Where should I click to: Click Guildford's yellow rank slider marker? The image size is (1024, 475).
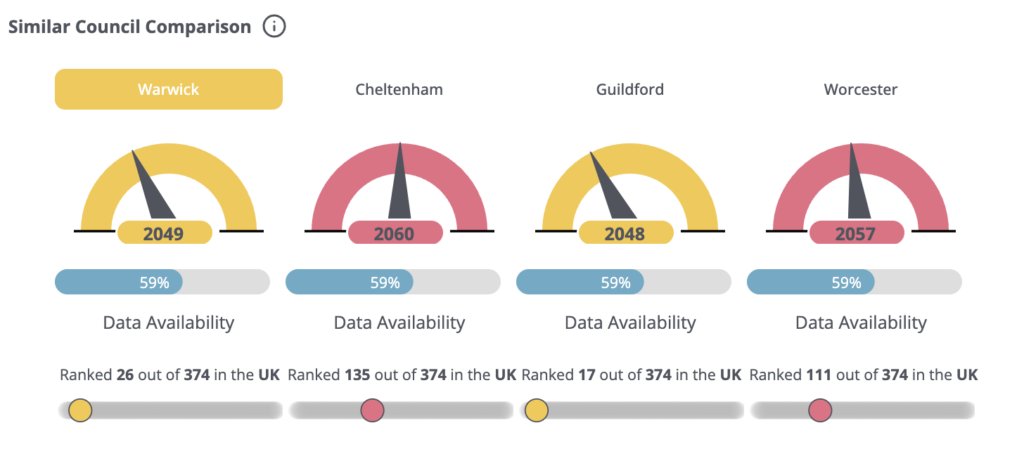tap(536, 410)
